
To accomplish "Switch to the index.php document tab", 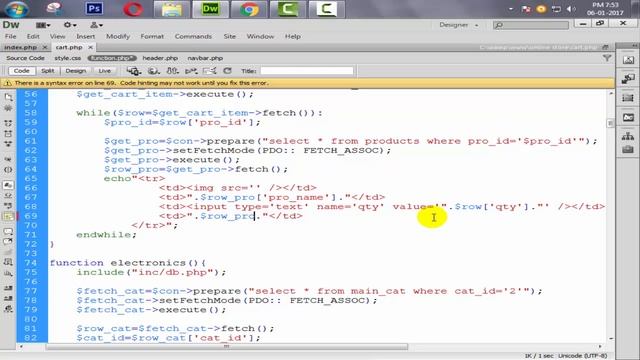I will 20,47.
